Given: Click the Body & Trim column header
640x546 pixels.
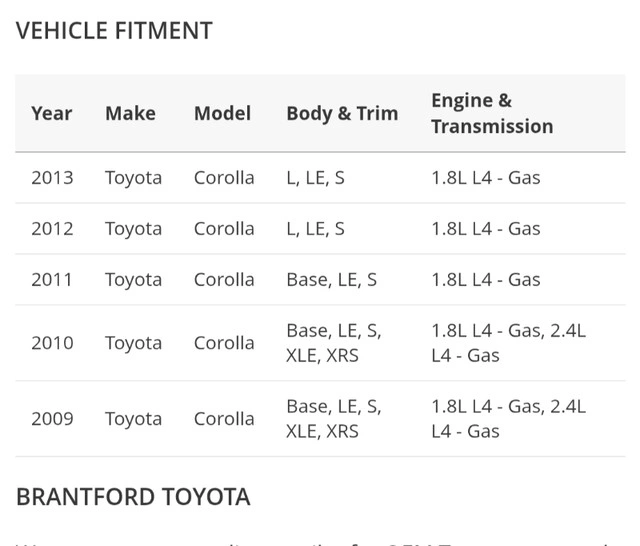Looking at the screenshot, I should (x=342, y=113).
